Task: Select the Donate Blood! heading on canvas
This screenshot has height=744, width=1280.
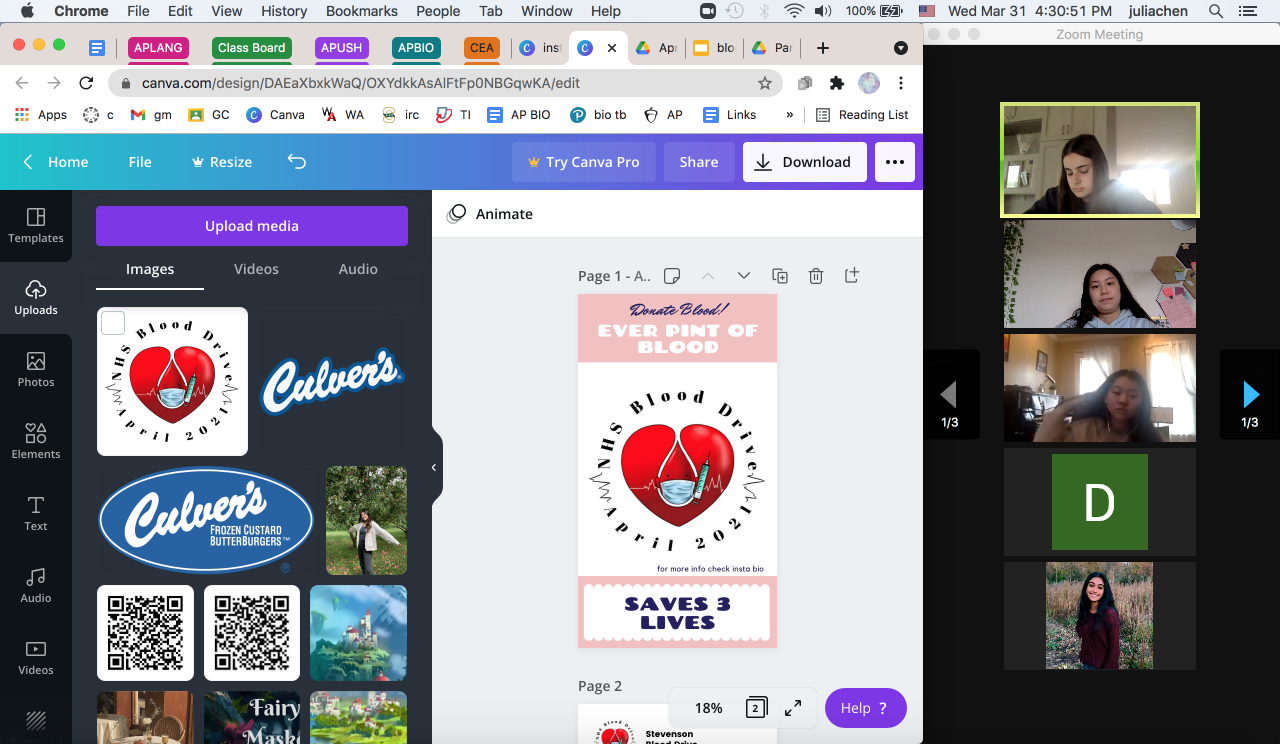Action: point(678,310)
